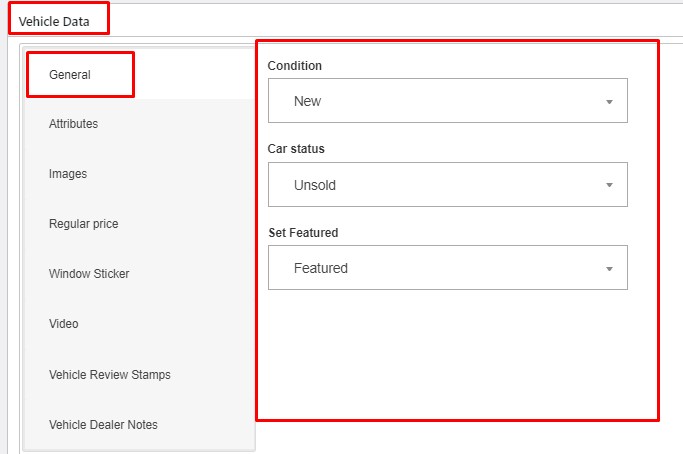Viewport: 683px width, 454px height.
Task: Click the Set Featured field label
Action: point(303,233)
